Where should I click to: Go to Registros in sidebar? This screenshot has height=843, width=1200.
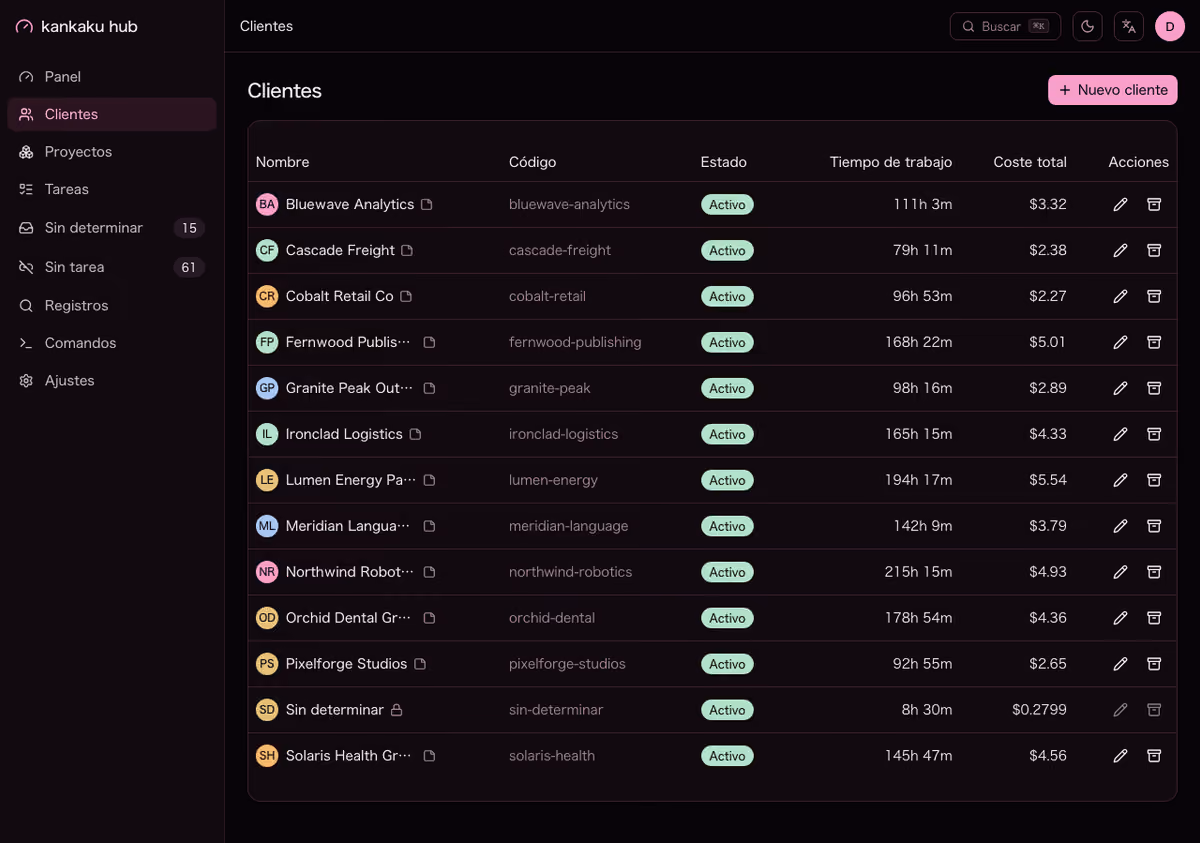pyautogui.click(x=112, y=306)
